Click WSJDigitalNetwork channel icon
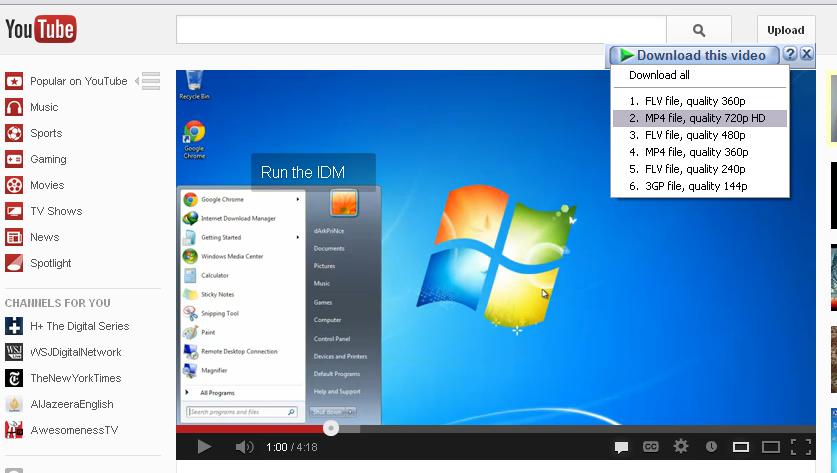 14,352
